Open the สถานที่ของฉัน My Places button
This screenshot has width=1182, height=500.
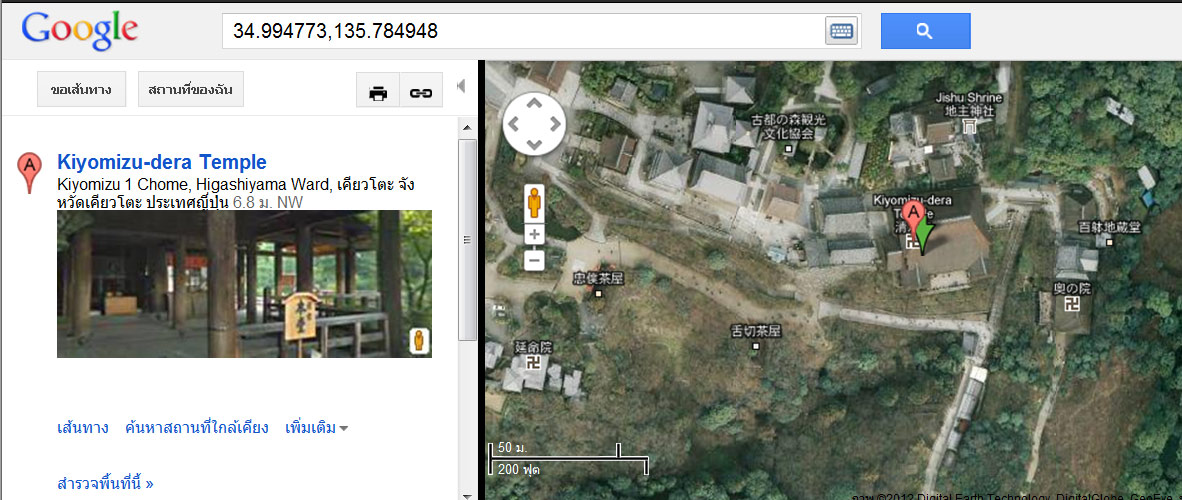(x=191, y=90)
